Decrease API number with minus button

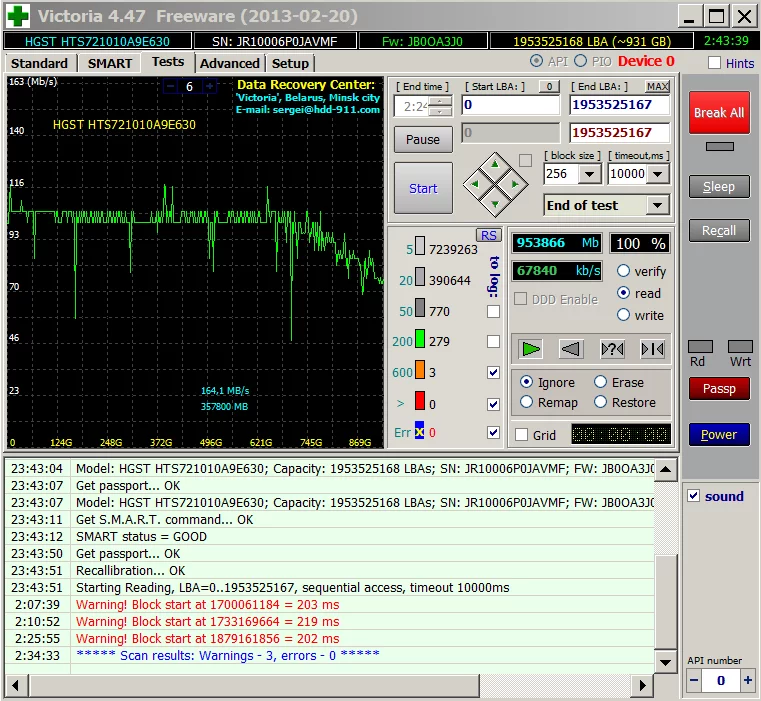(x=694, y=680)
